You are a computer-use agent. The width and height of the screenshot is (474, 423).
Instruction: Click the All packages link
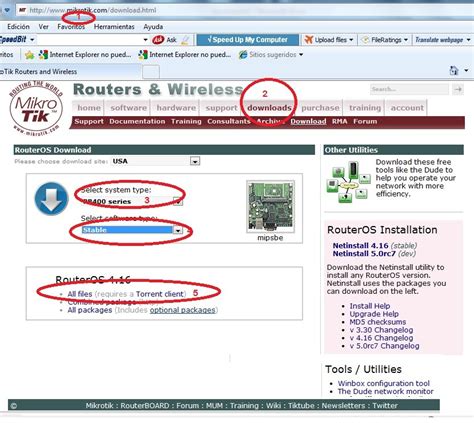pyautogui.click(x=90, y=310)
